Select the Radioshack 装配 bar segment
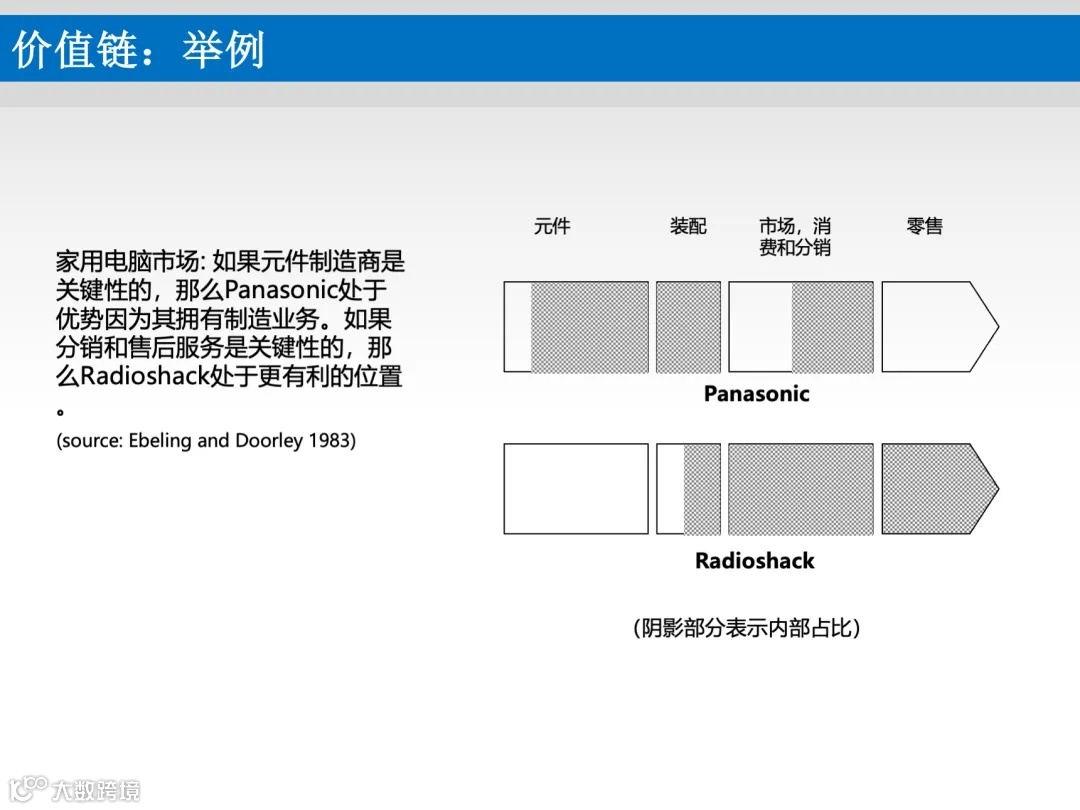This screenshot has width=1080, height=810. coord(688,488)
